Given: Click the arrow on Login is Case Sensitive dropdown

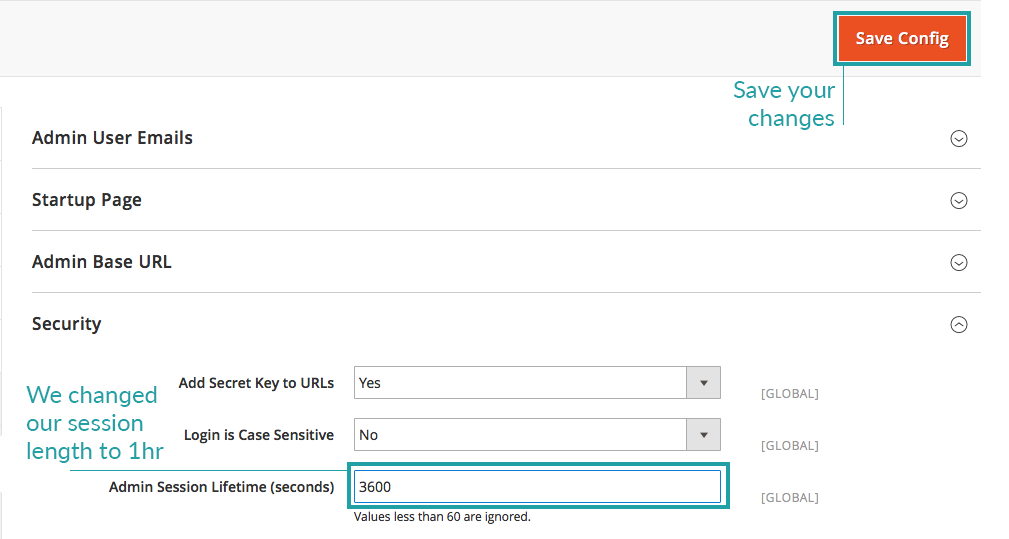Looking at the screenshot, I should (x=703, y=435).
